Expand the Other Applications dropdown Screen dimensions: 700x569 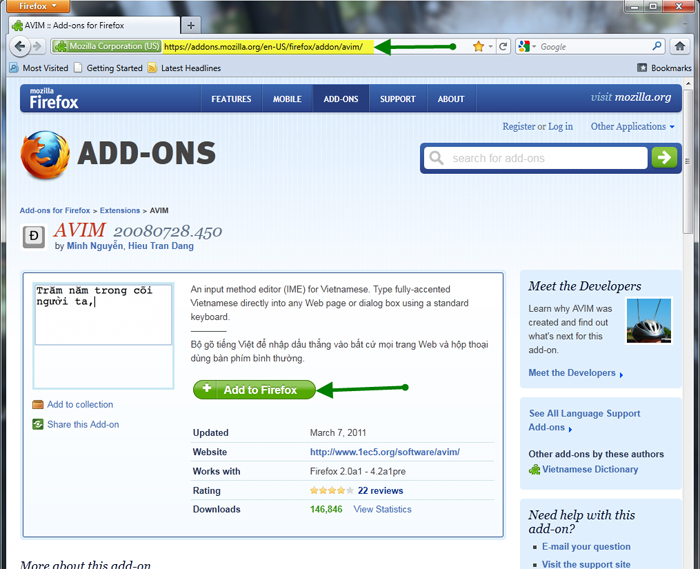pos(632,126)
